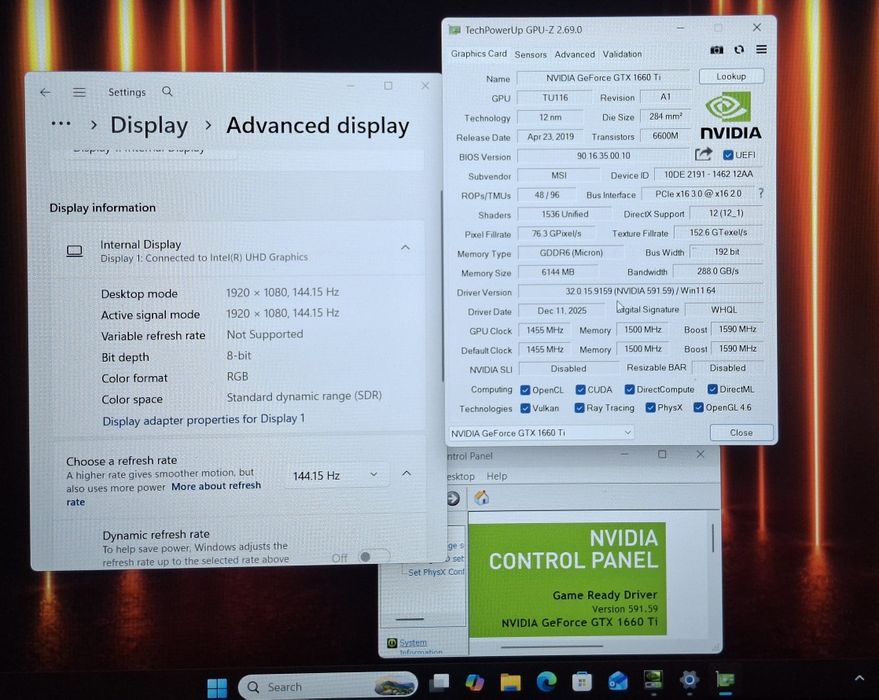Switch to NVIDIA Control Panel taskbar icon

coord(653,680)
